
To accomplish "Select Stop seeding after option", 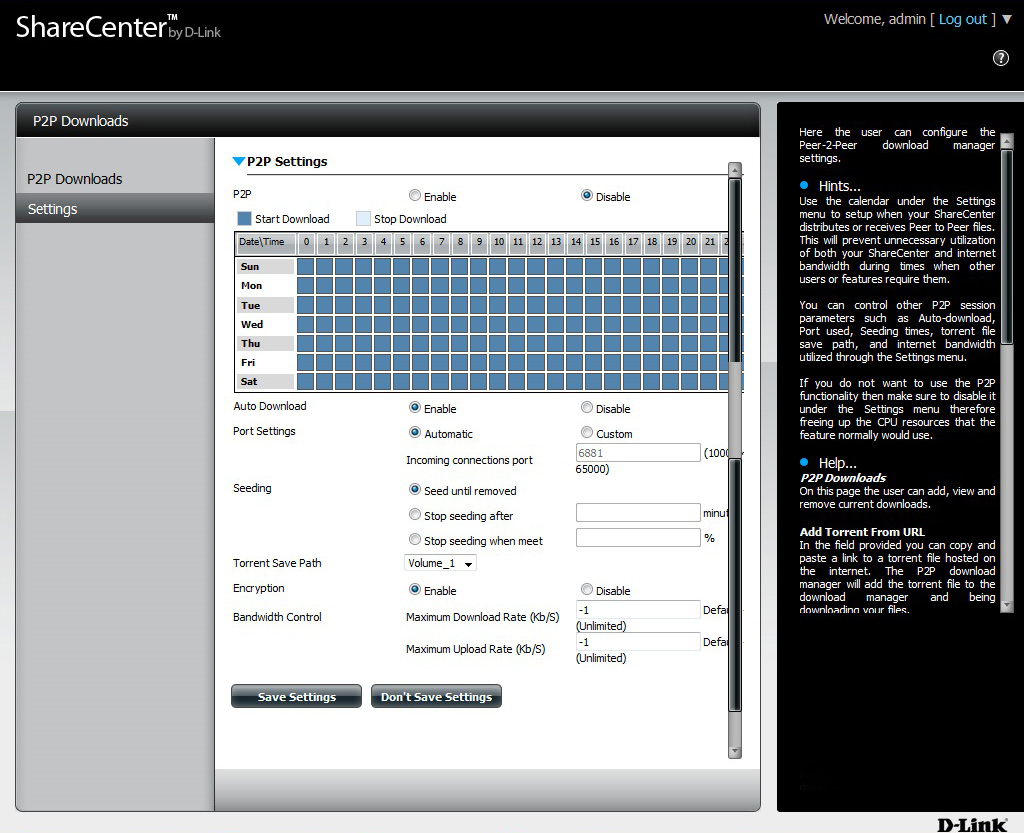I will pyautogui.click(x=415, y=514).
